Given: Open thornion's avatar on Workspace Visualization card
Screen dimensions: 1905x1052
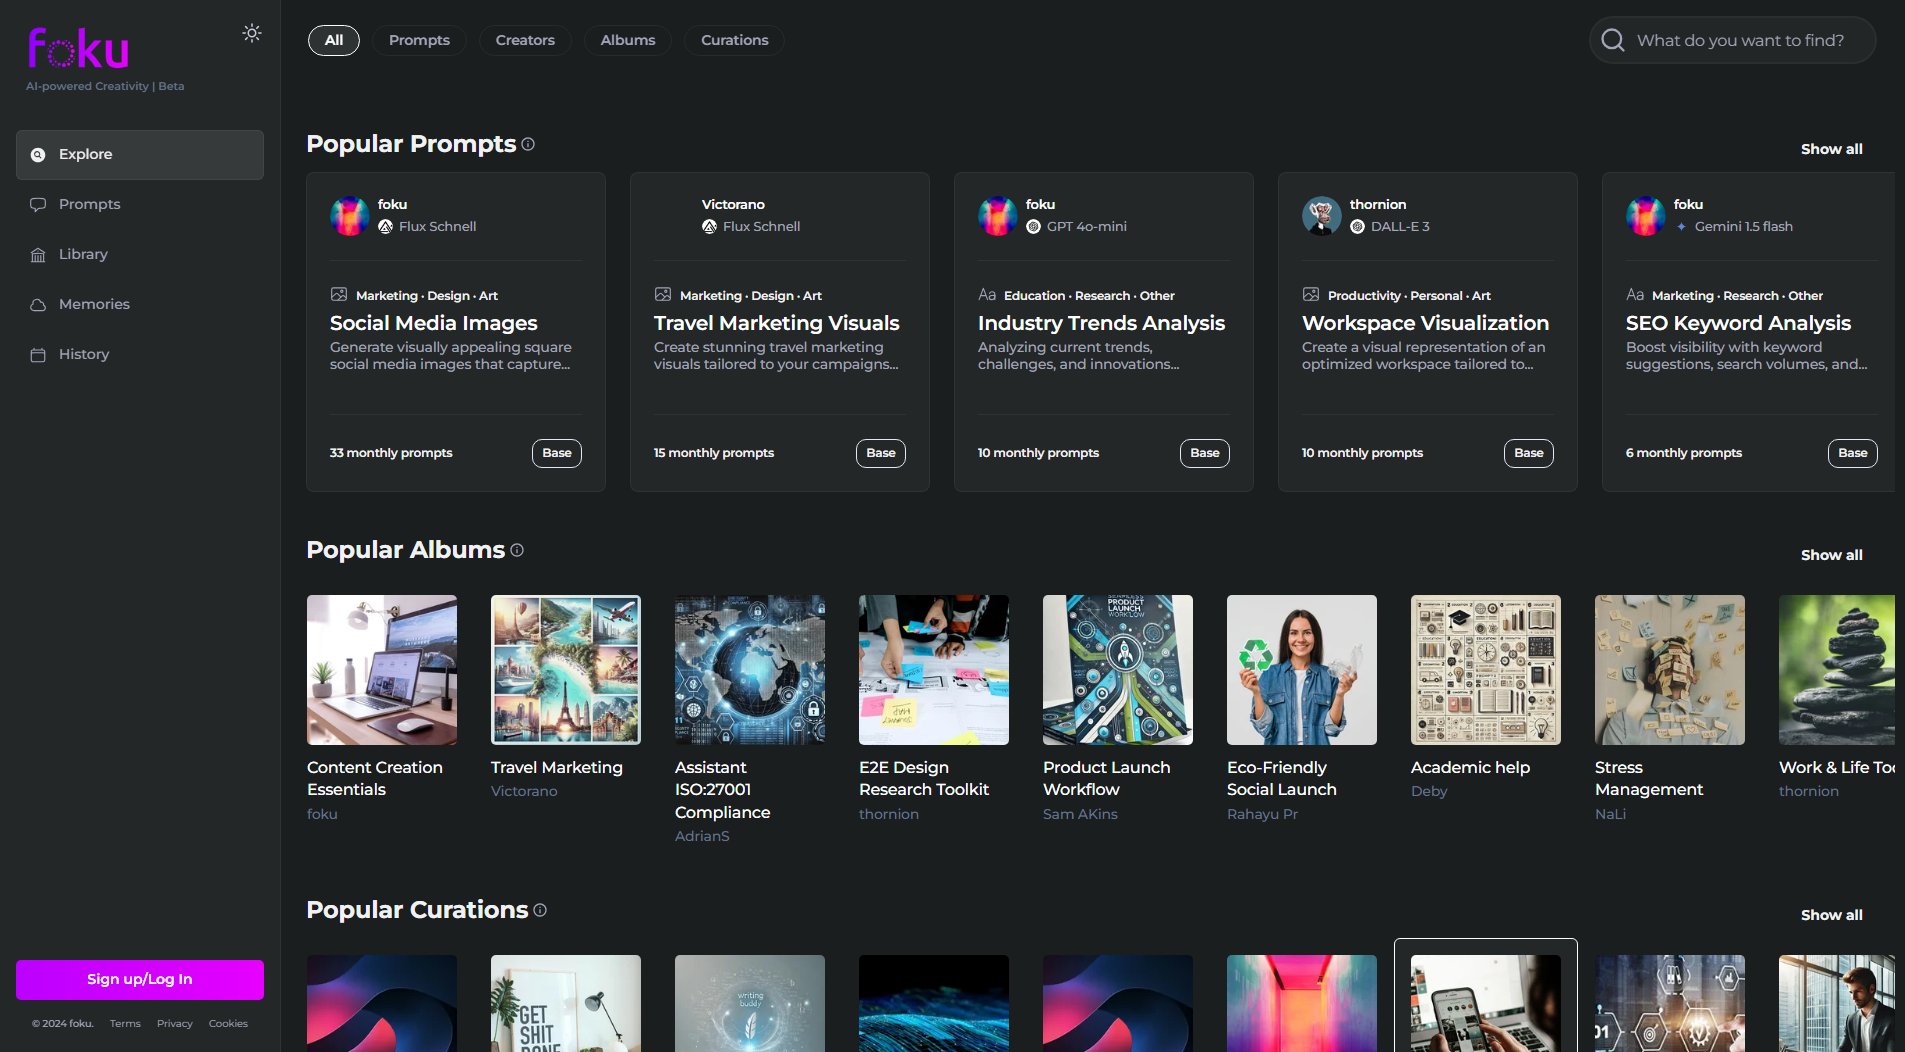Looking at the screenshot, I should (1321, 215).
